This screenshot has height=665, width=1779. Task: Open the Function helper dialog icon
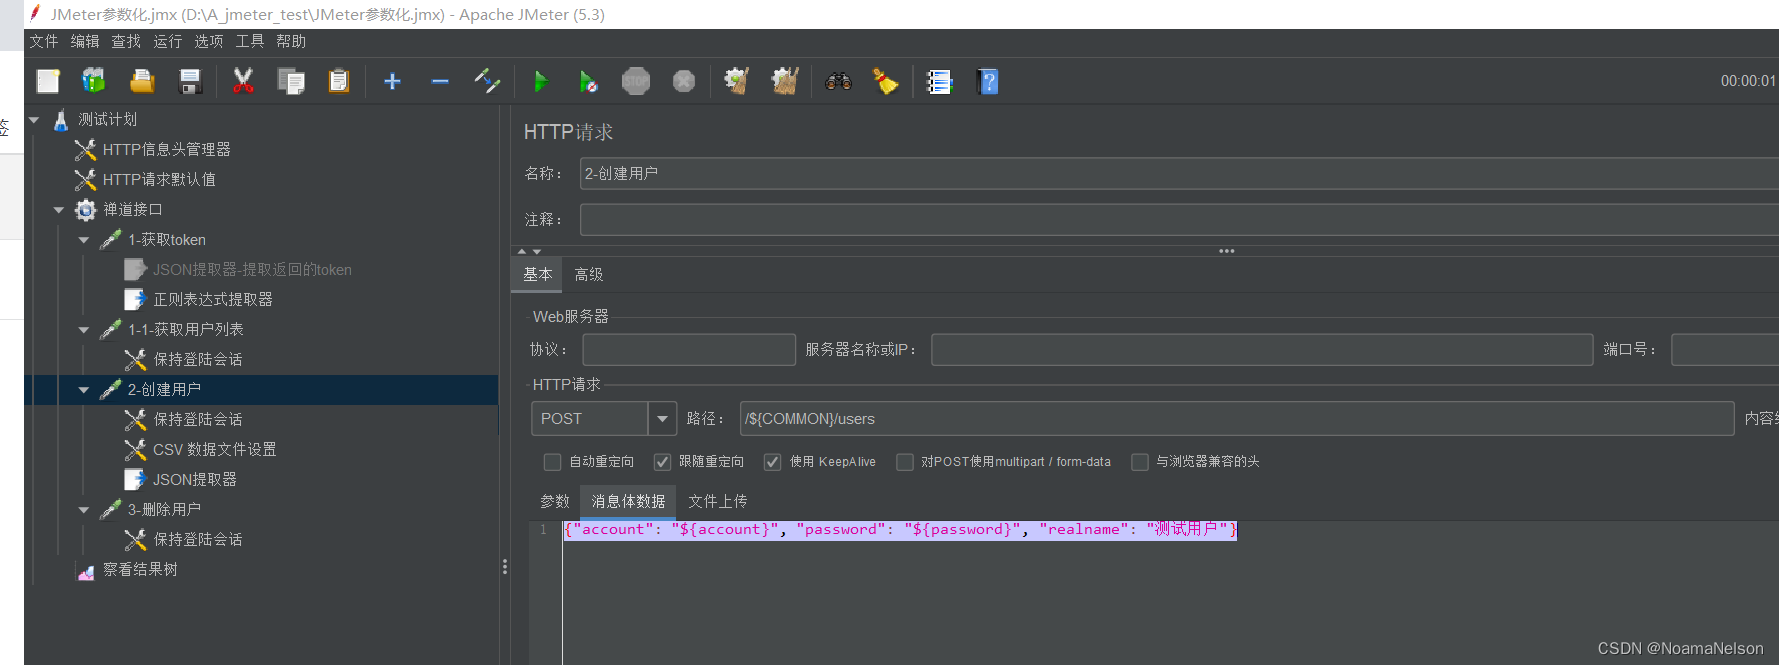tap(939, 81)
